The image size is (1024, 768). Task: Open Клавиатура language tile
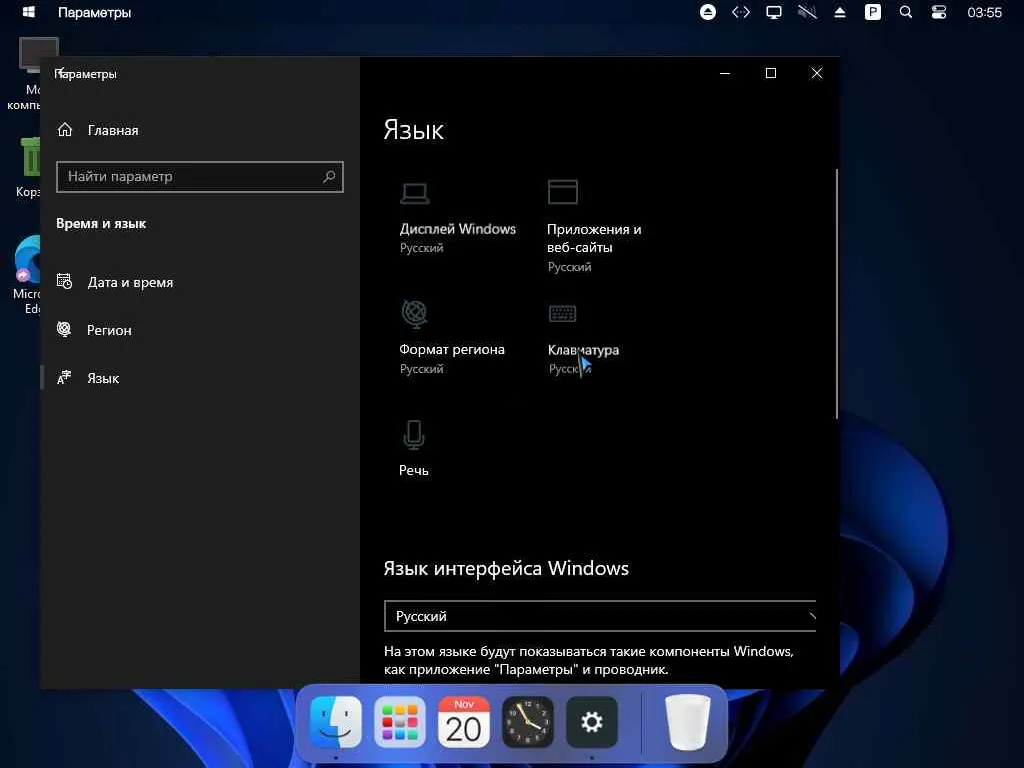[583, 340]
